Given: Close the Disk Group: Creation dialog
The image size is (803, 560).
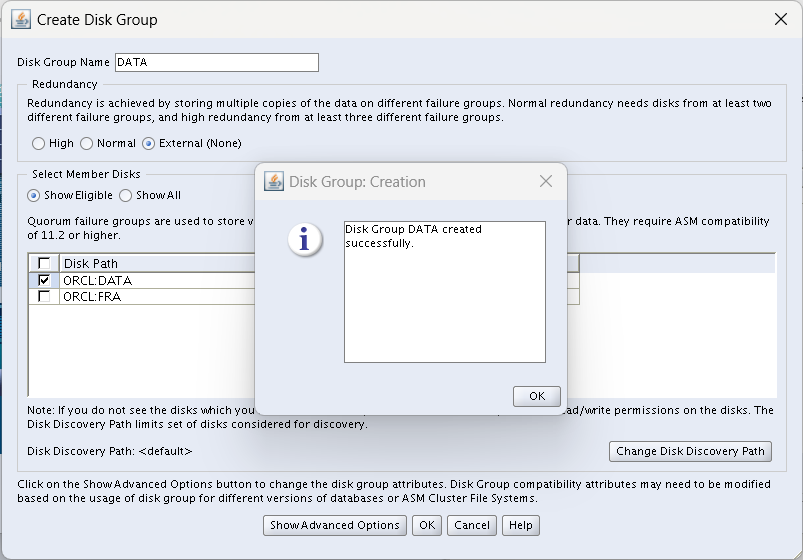Looking at the screenshot, I should [x=546, y=181].
